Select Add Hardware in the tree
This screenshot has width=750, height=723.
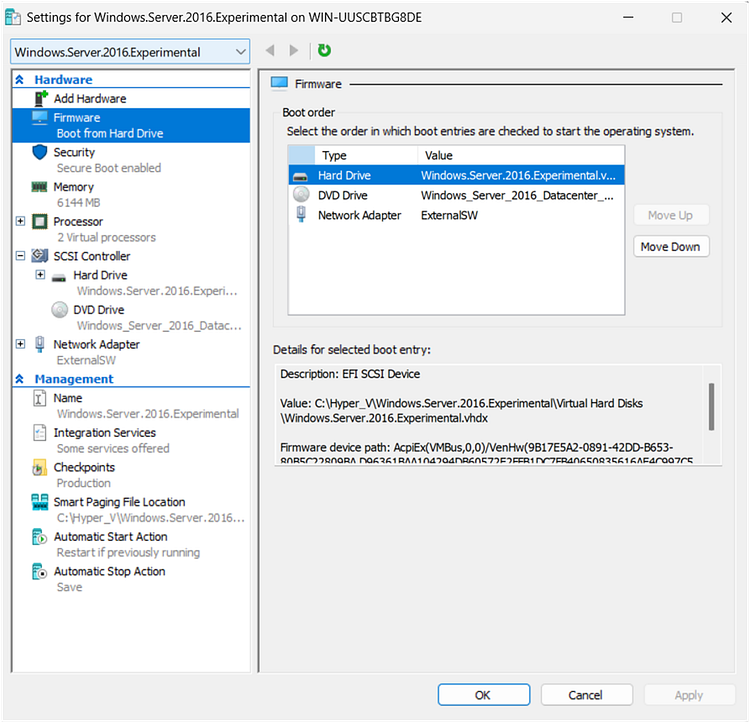90,99
